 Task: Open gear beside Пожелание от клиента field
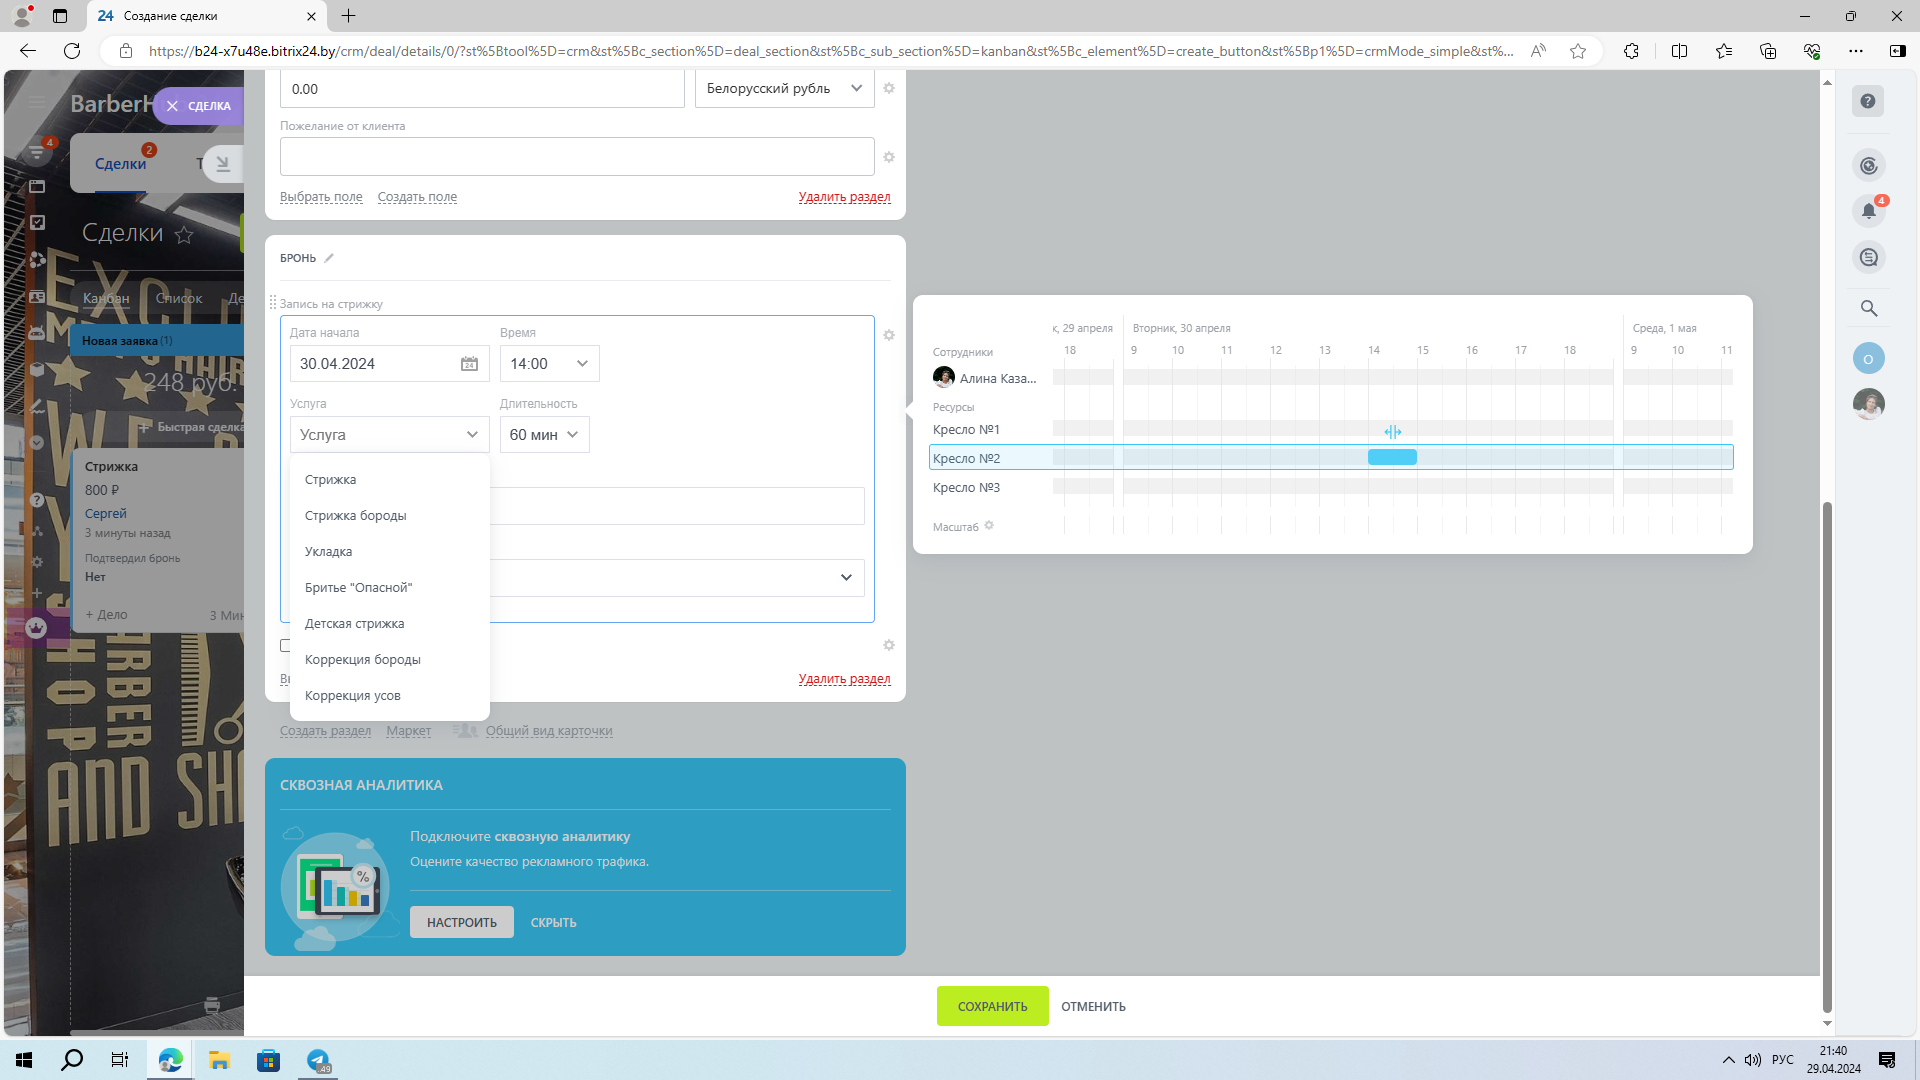click(889, 157)
